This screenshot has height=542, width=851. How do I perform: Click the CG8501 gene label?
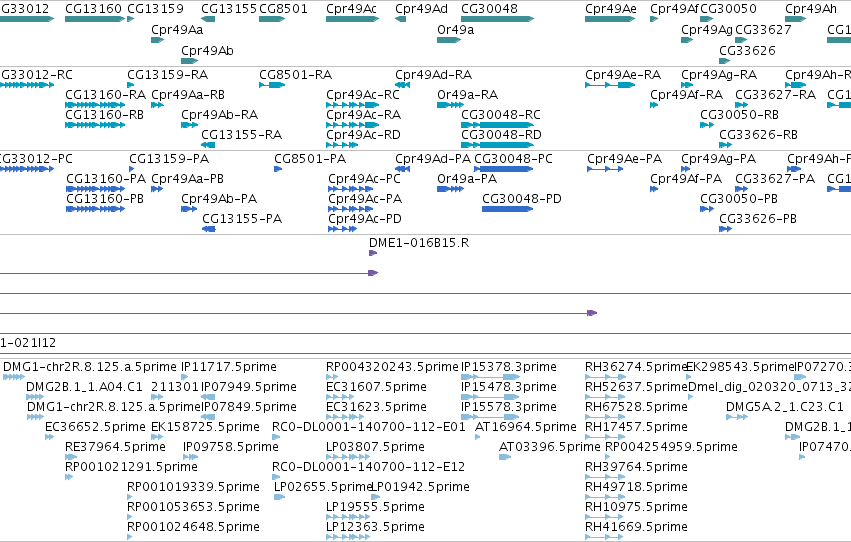283,9
